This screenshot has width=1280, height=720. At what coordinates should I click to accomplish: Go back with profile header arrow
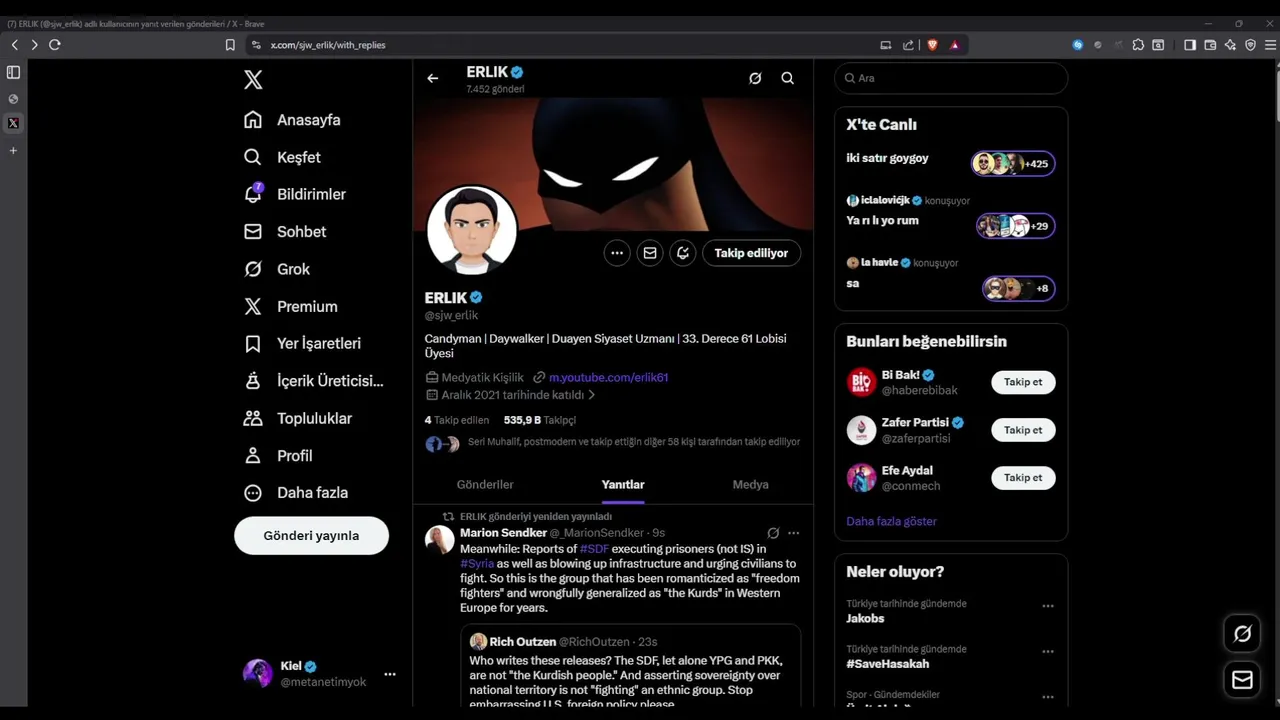click(432, 78)
